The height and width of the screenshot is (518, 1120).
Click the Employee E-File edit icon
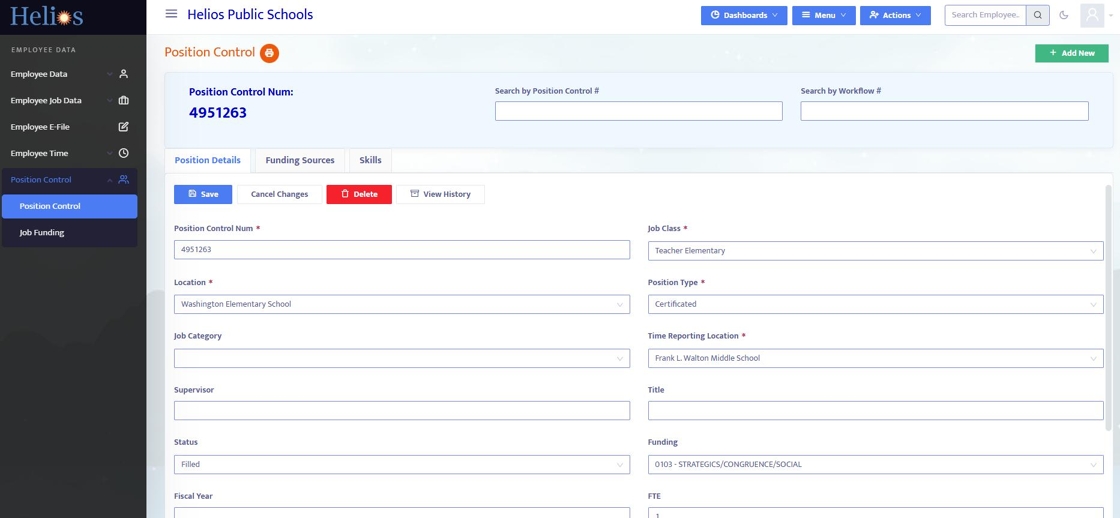point(124,126)
